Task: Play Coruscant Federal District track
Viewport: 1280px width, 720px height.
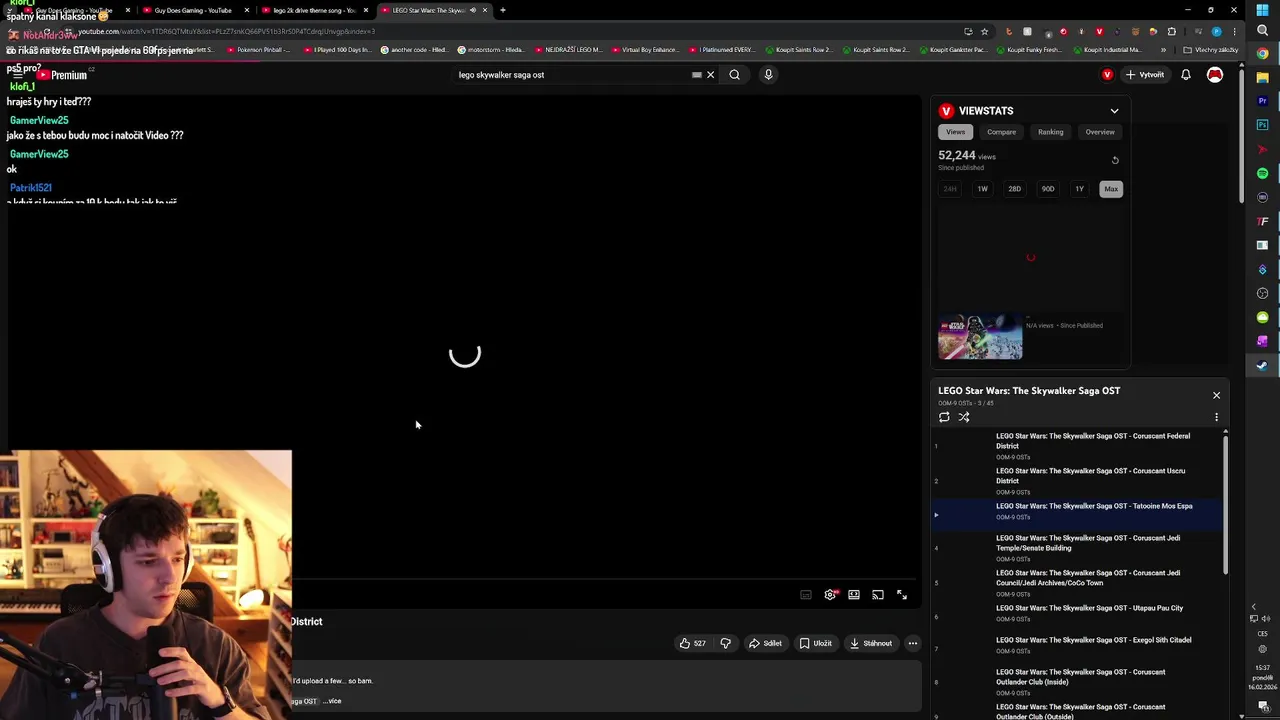Action: click(1076, 446)
